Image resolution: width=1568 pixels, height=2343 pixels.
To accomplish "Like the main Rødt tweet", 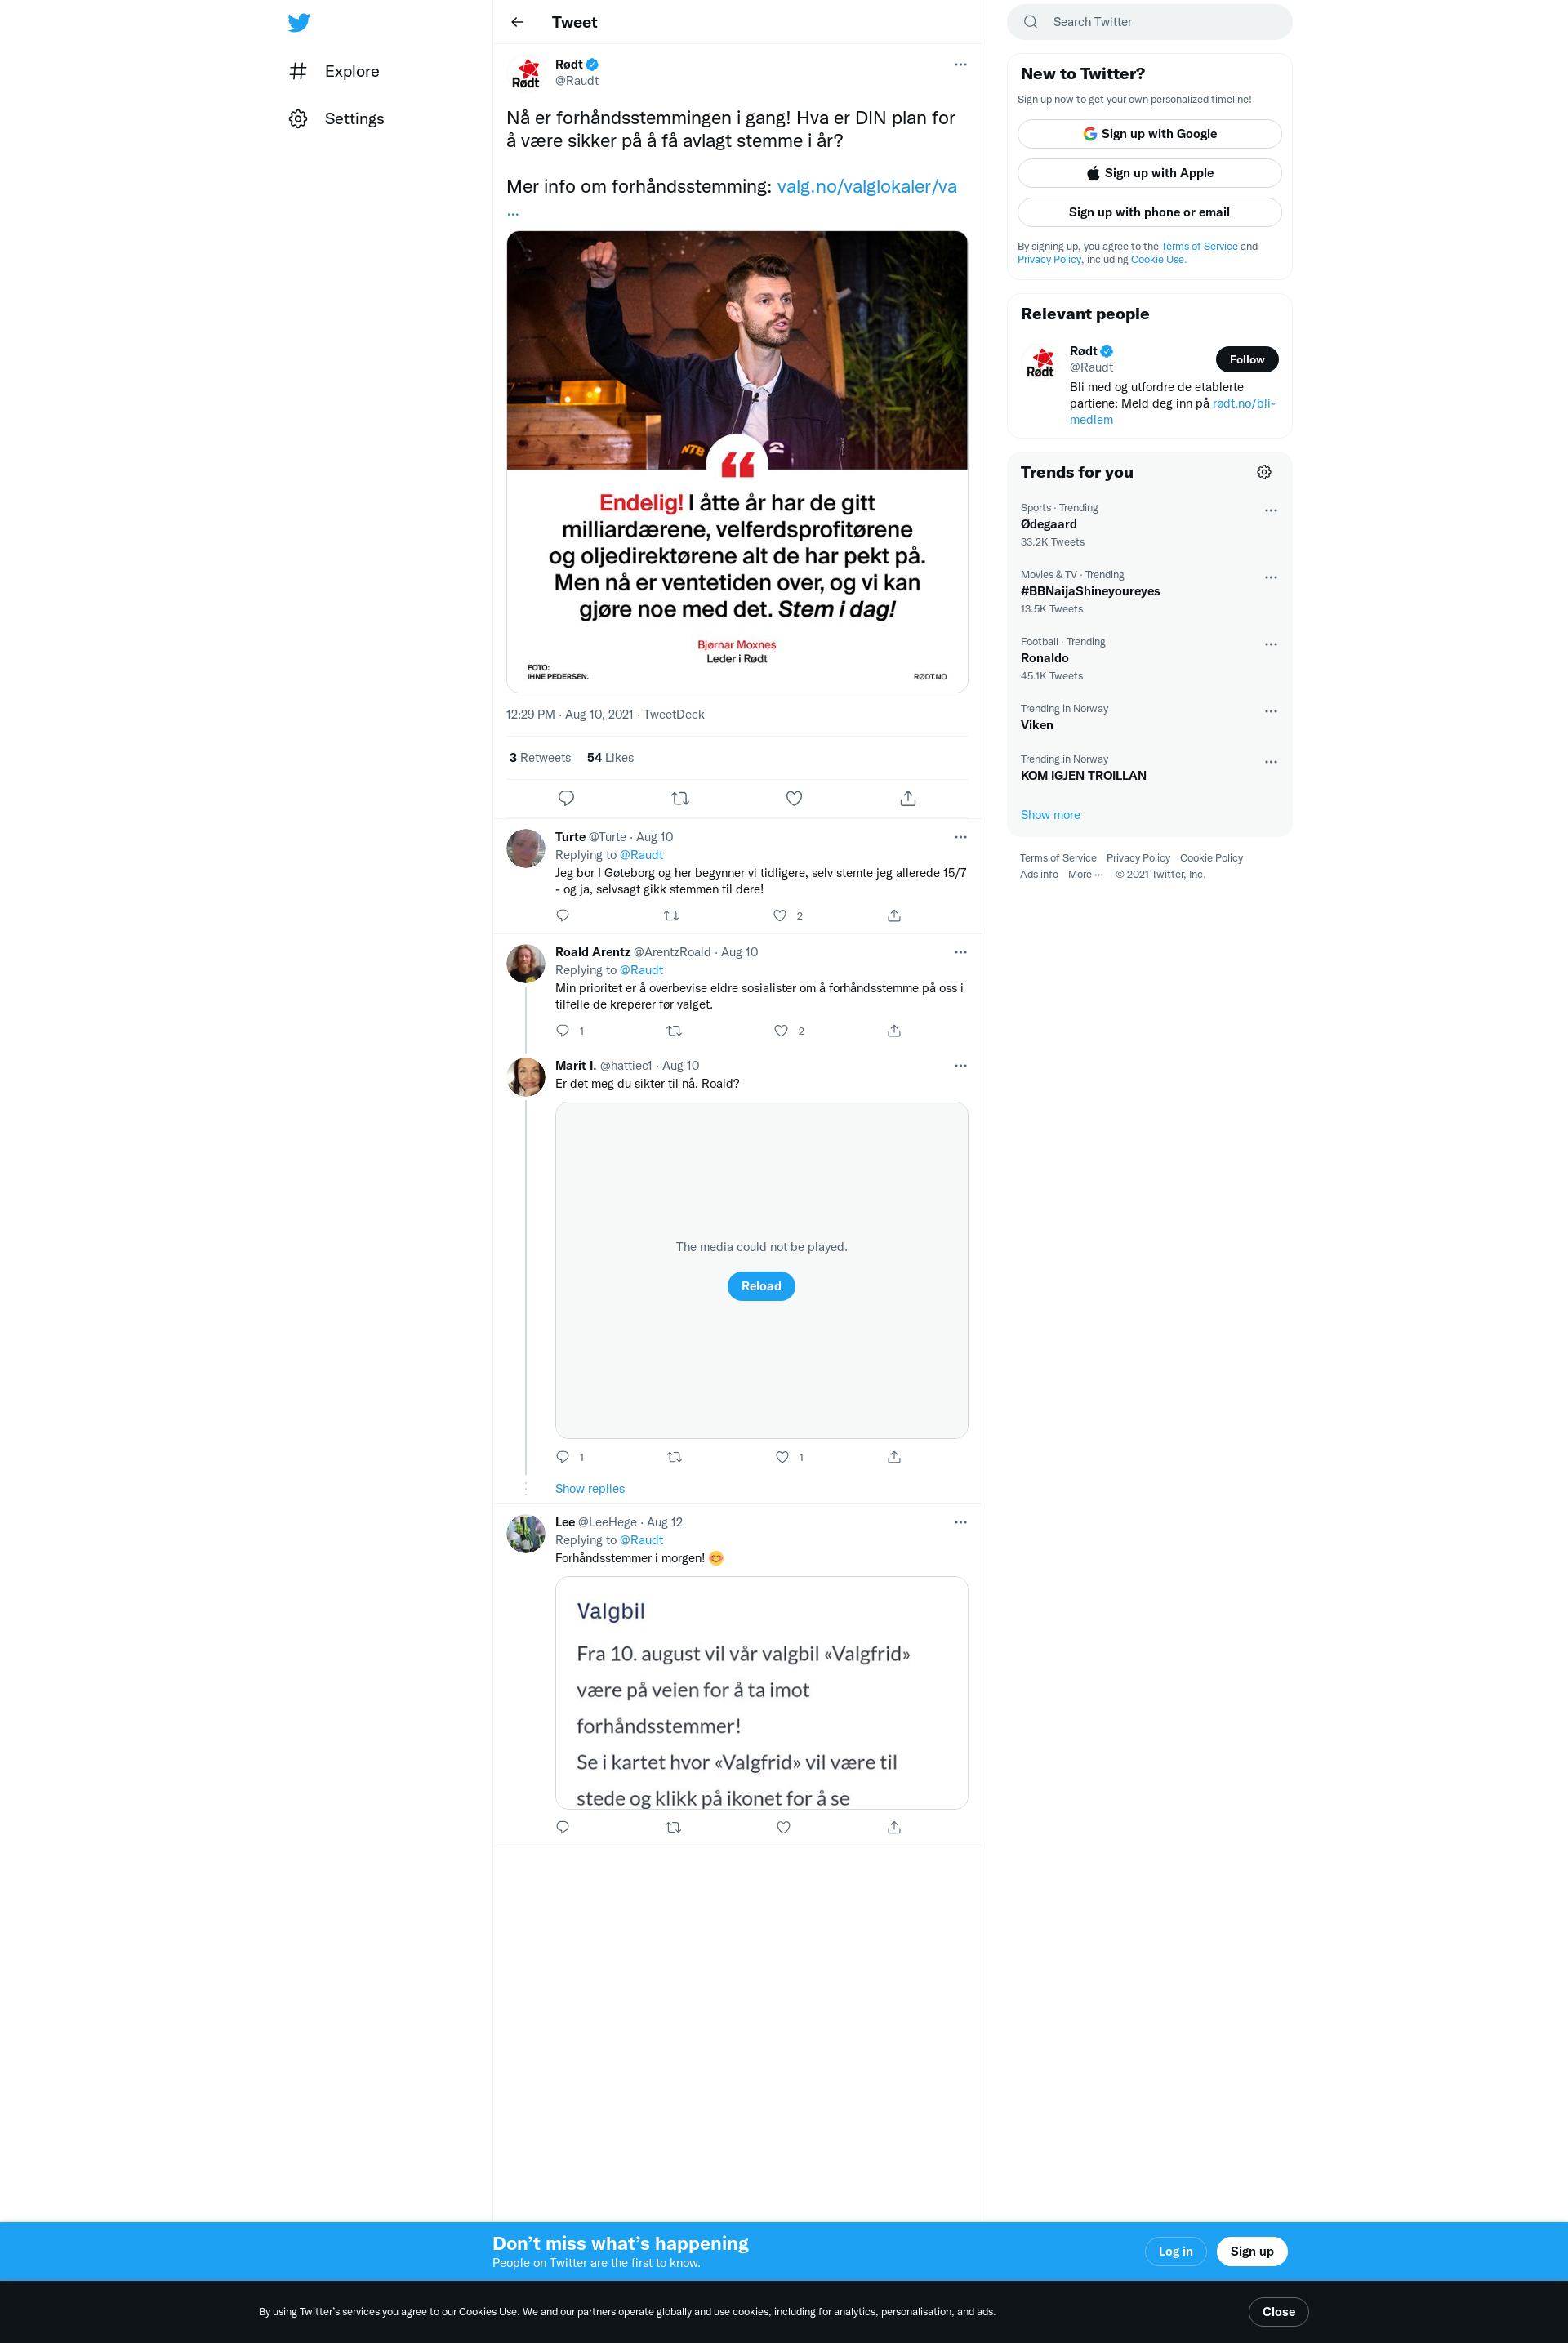I will tap(794, 798).
